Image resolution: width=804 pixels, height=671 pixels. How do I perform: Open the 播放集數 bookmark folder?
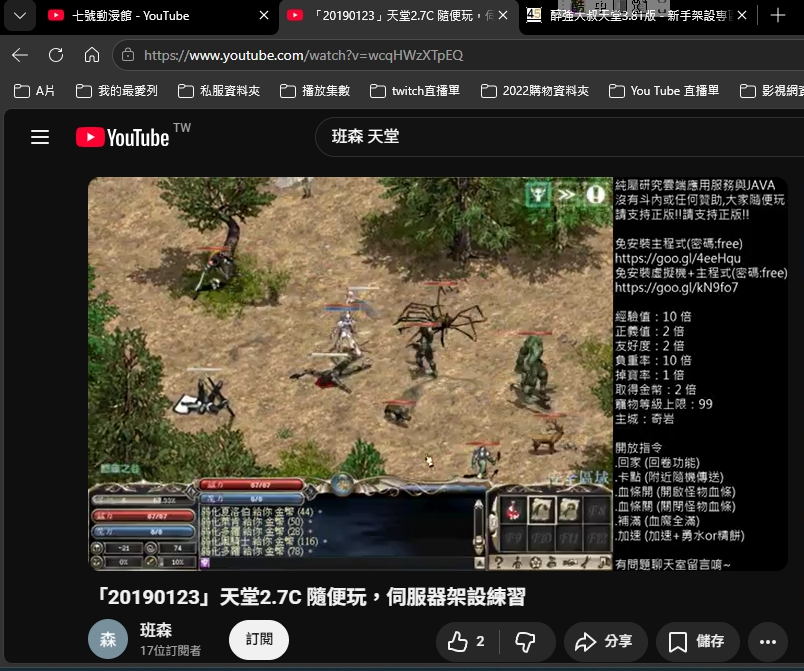point(315,91)
